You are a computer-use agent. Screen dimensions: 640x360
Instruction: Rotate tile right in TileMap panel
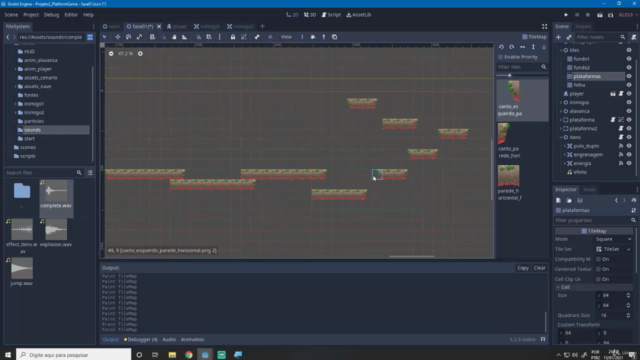pyautogui.click(x=512, y=47)
